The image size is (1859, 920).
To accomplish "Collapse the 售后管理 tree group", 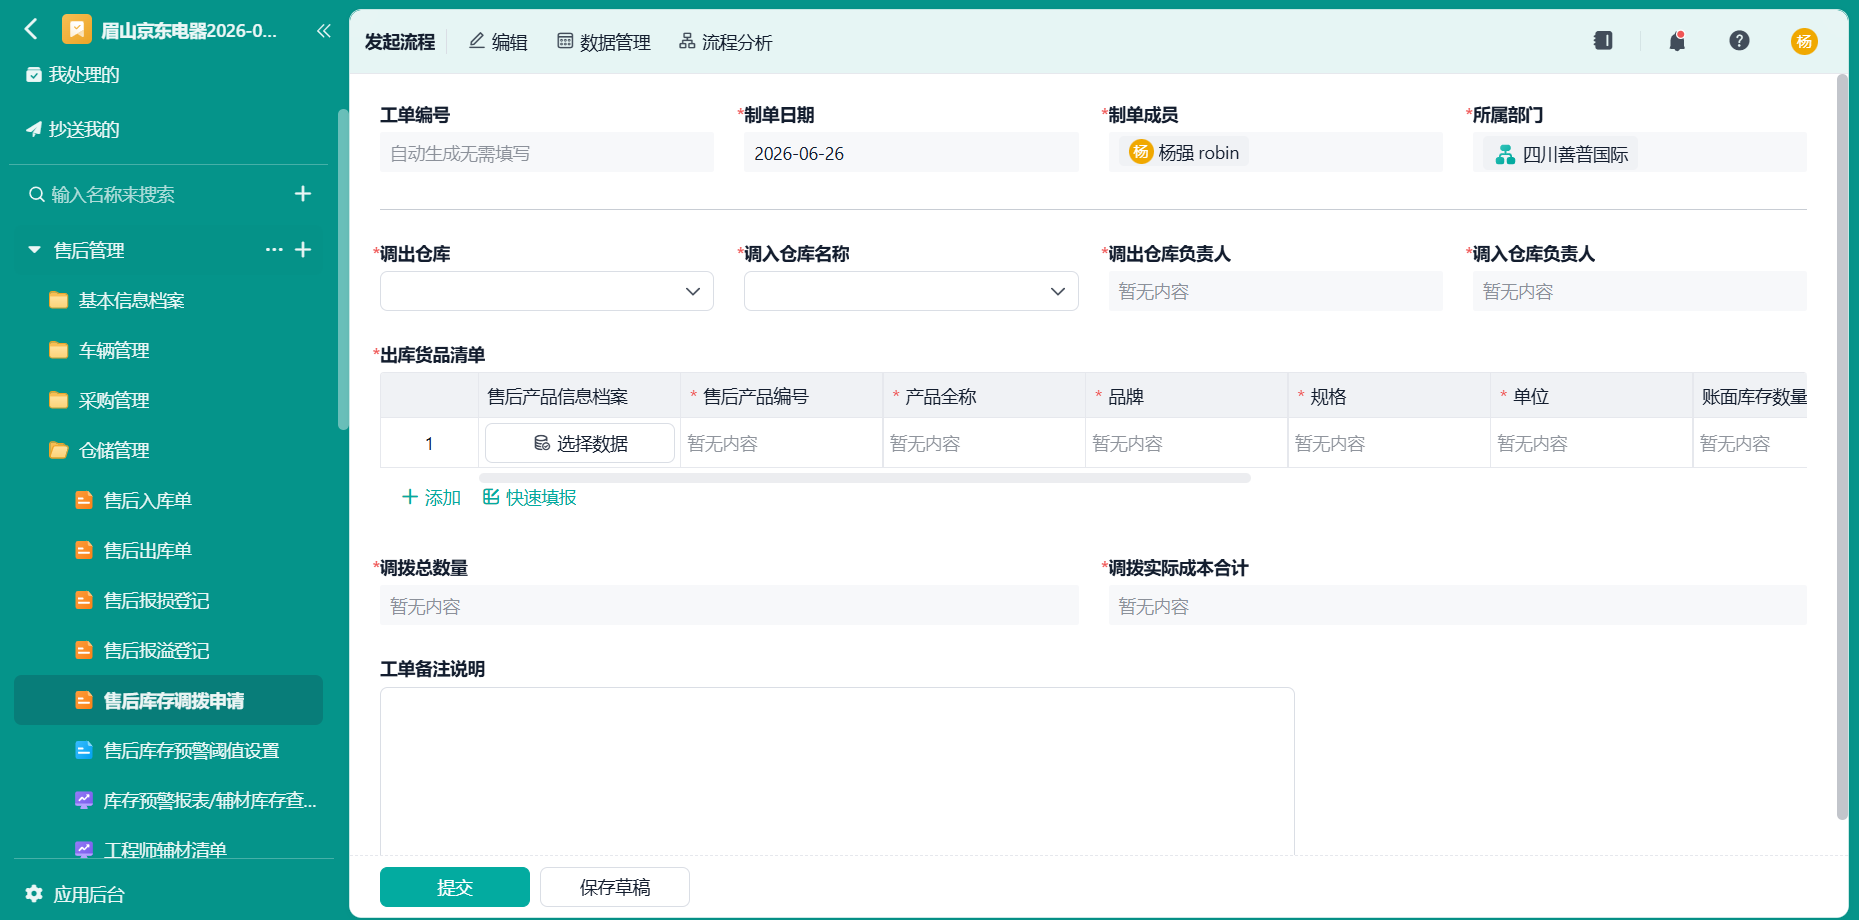I will [35, 250].
